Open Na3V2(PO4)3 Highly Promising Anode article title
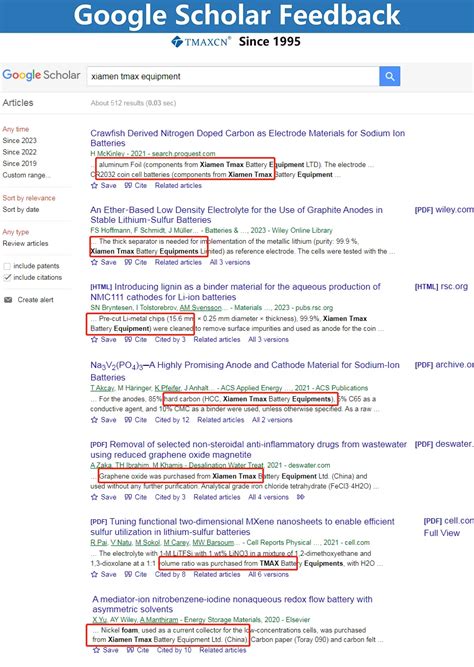The image size is (474, 667). tap(245, 371)
